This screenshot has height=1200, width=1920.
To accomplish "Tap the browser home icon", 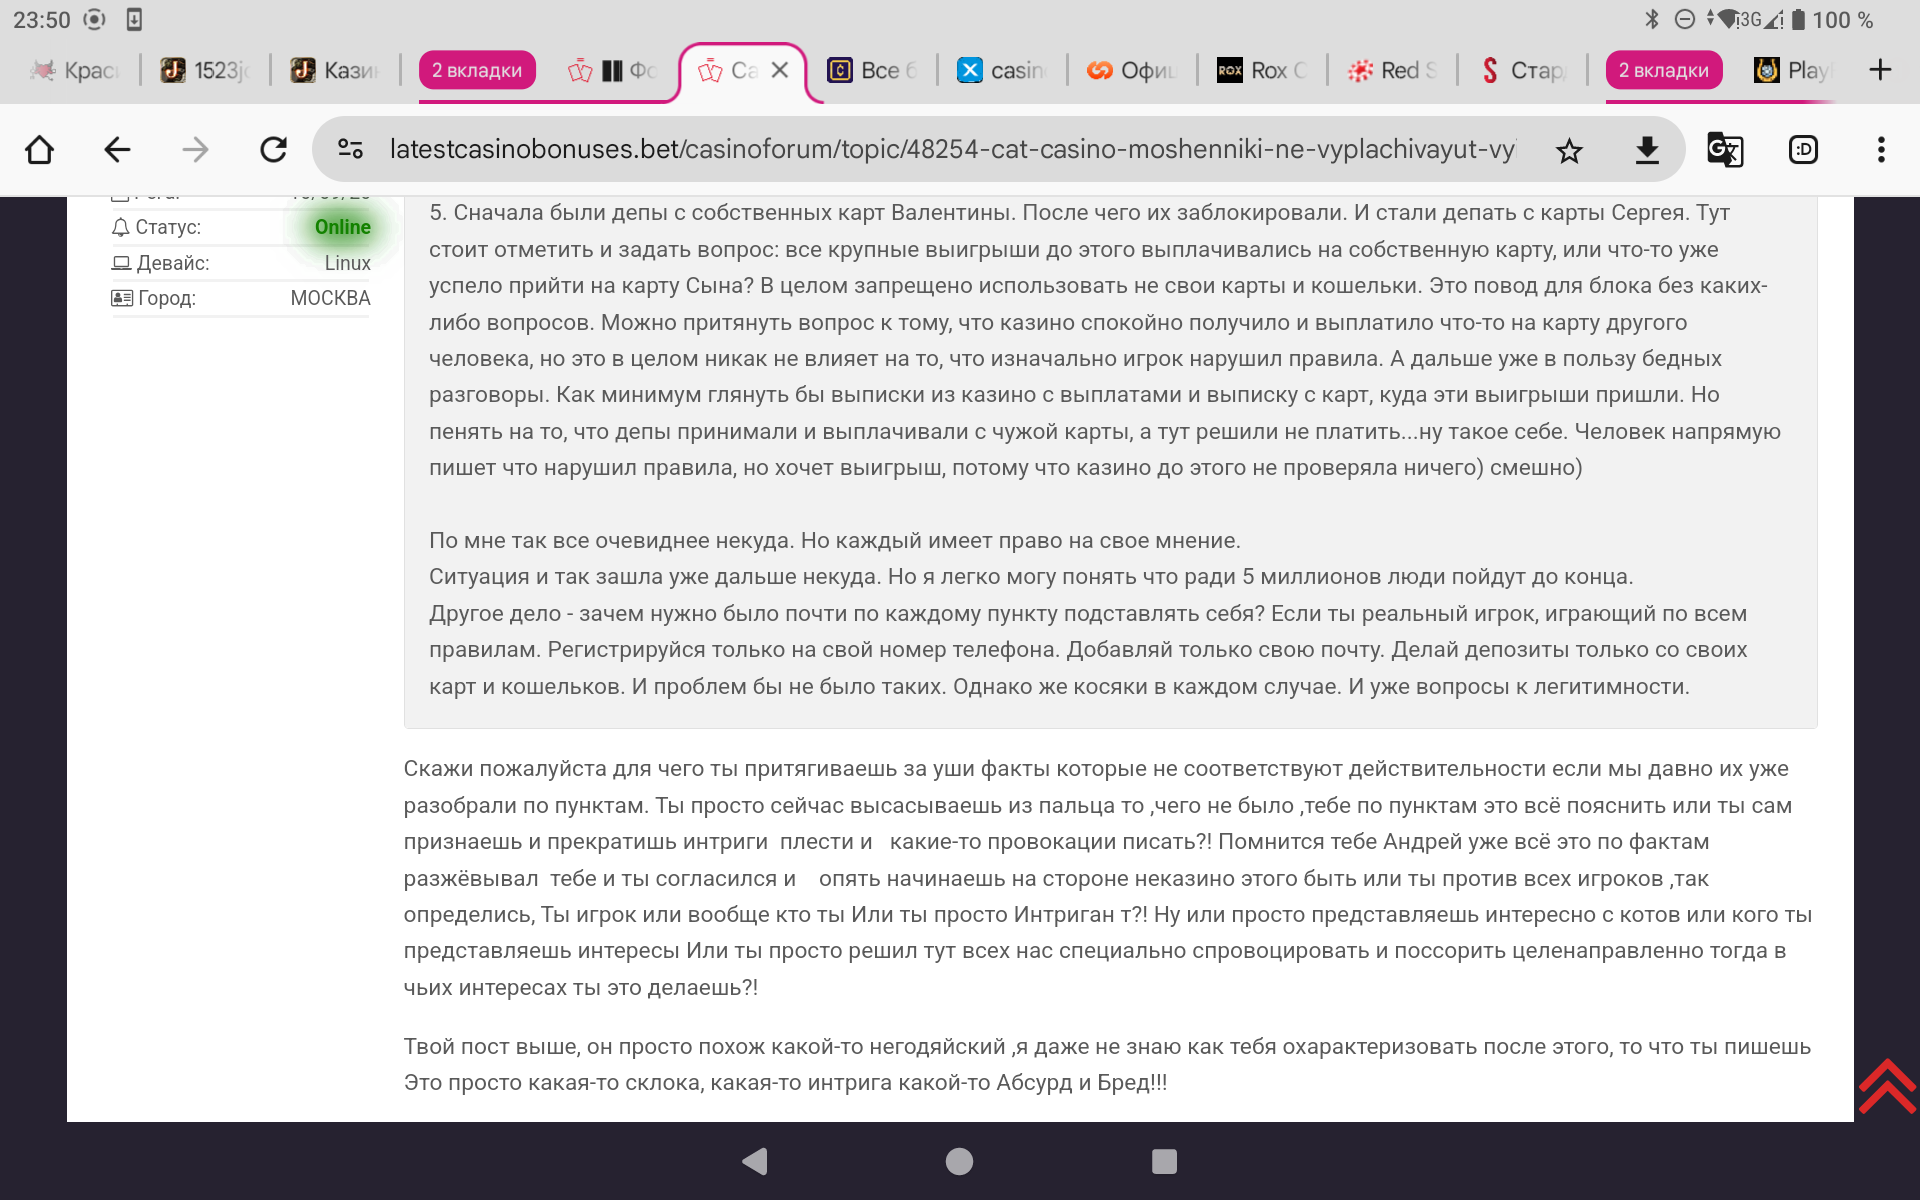I will (40, 150).
